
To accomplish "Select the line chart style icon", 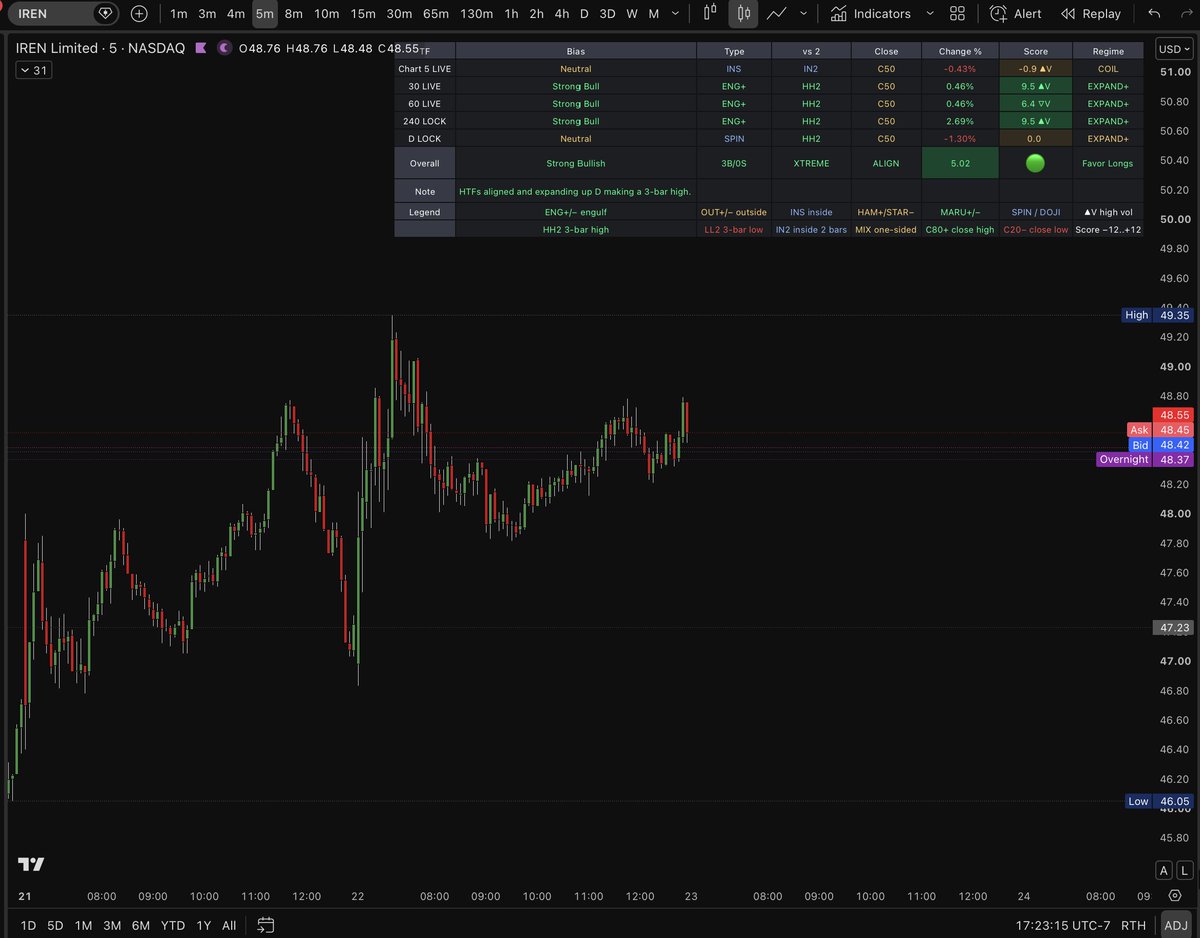I will pyautogui.click(x=776, y=14).
